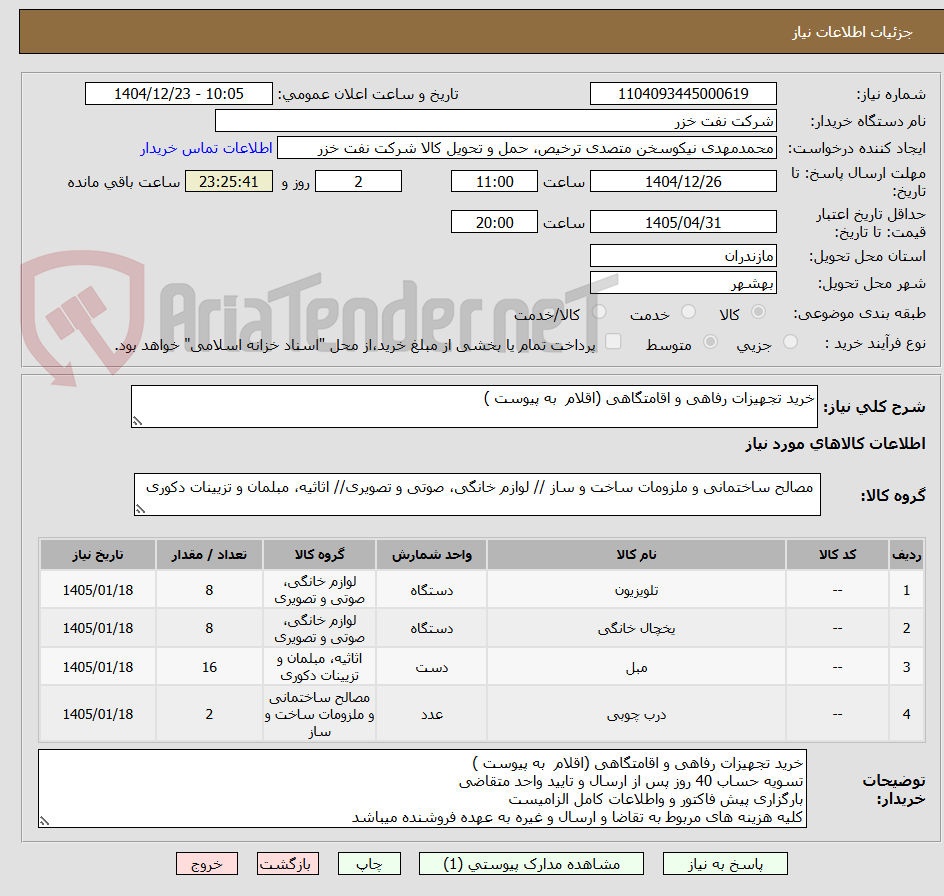Select the کالا radio button
944x896 pixels.
[x=759, y=311]
